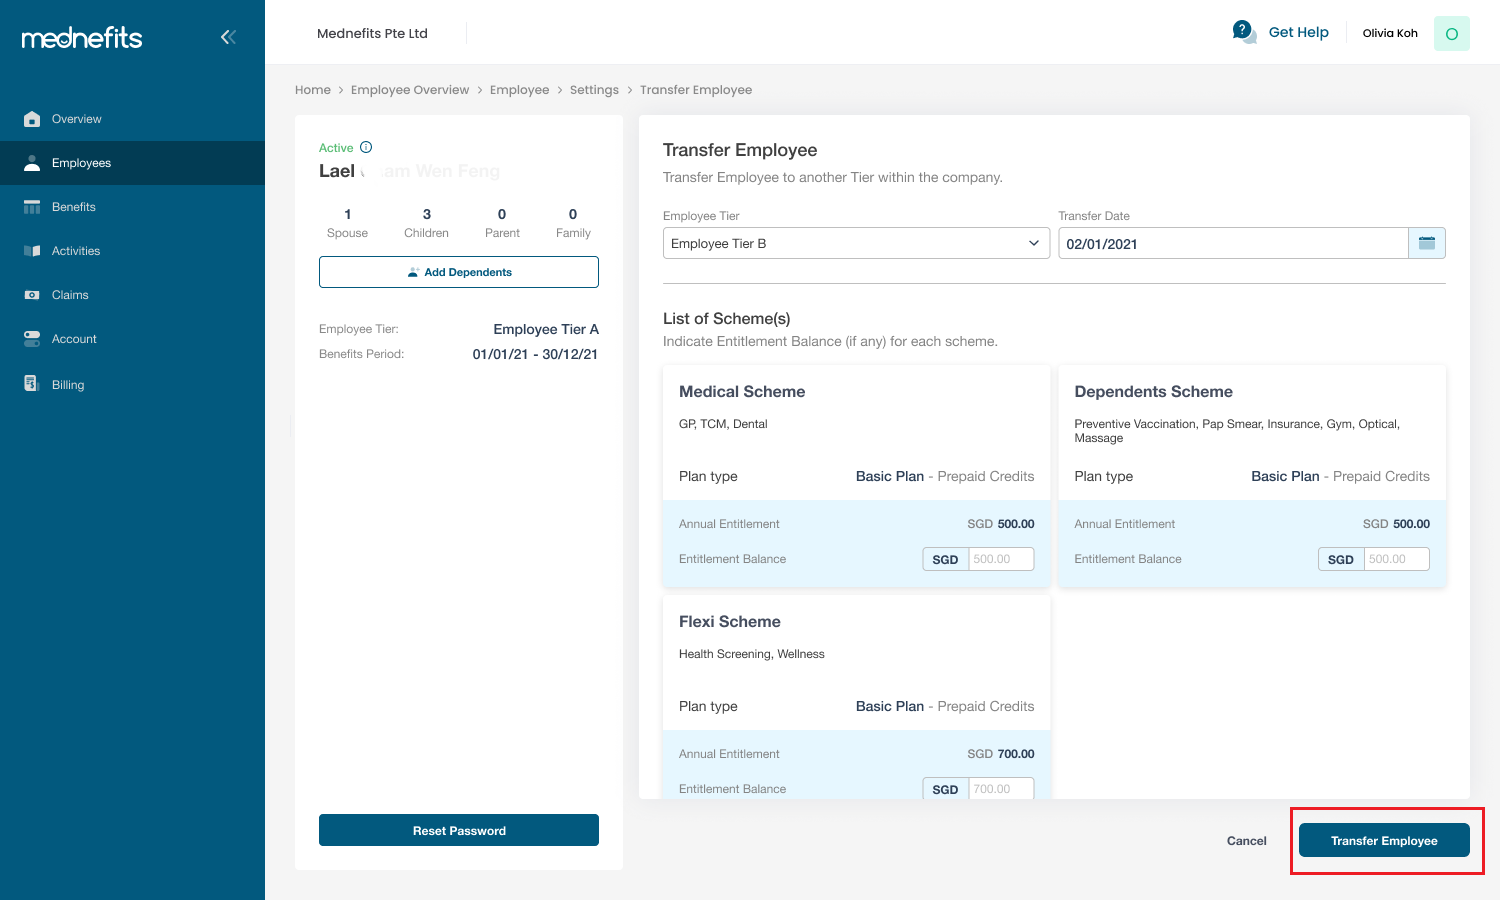Click Add Dependents for this employee
The image size is (1500, 900).
(458, 271)
